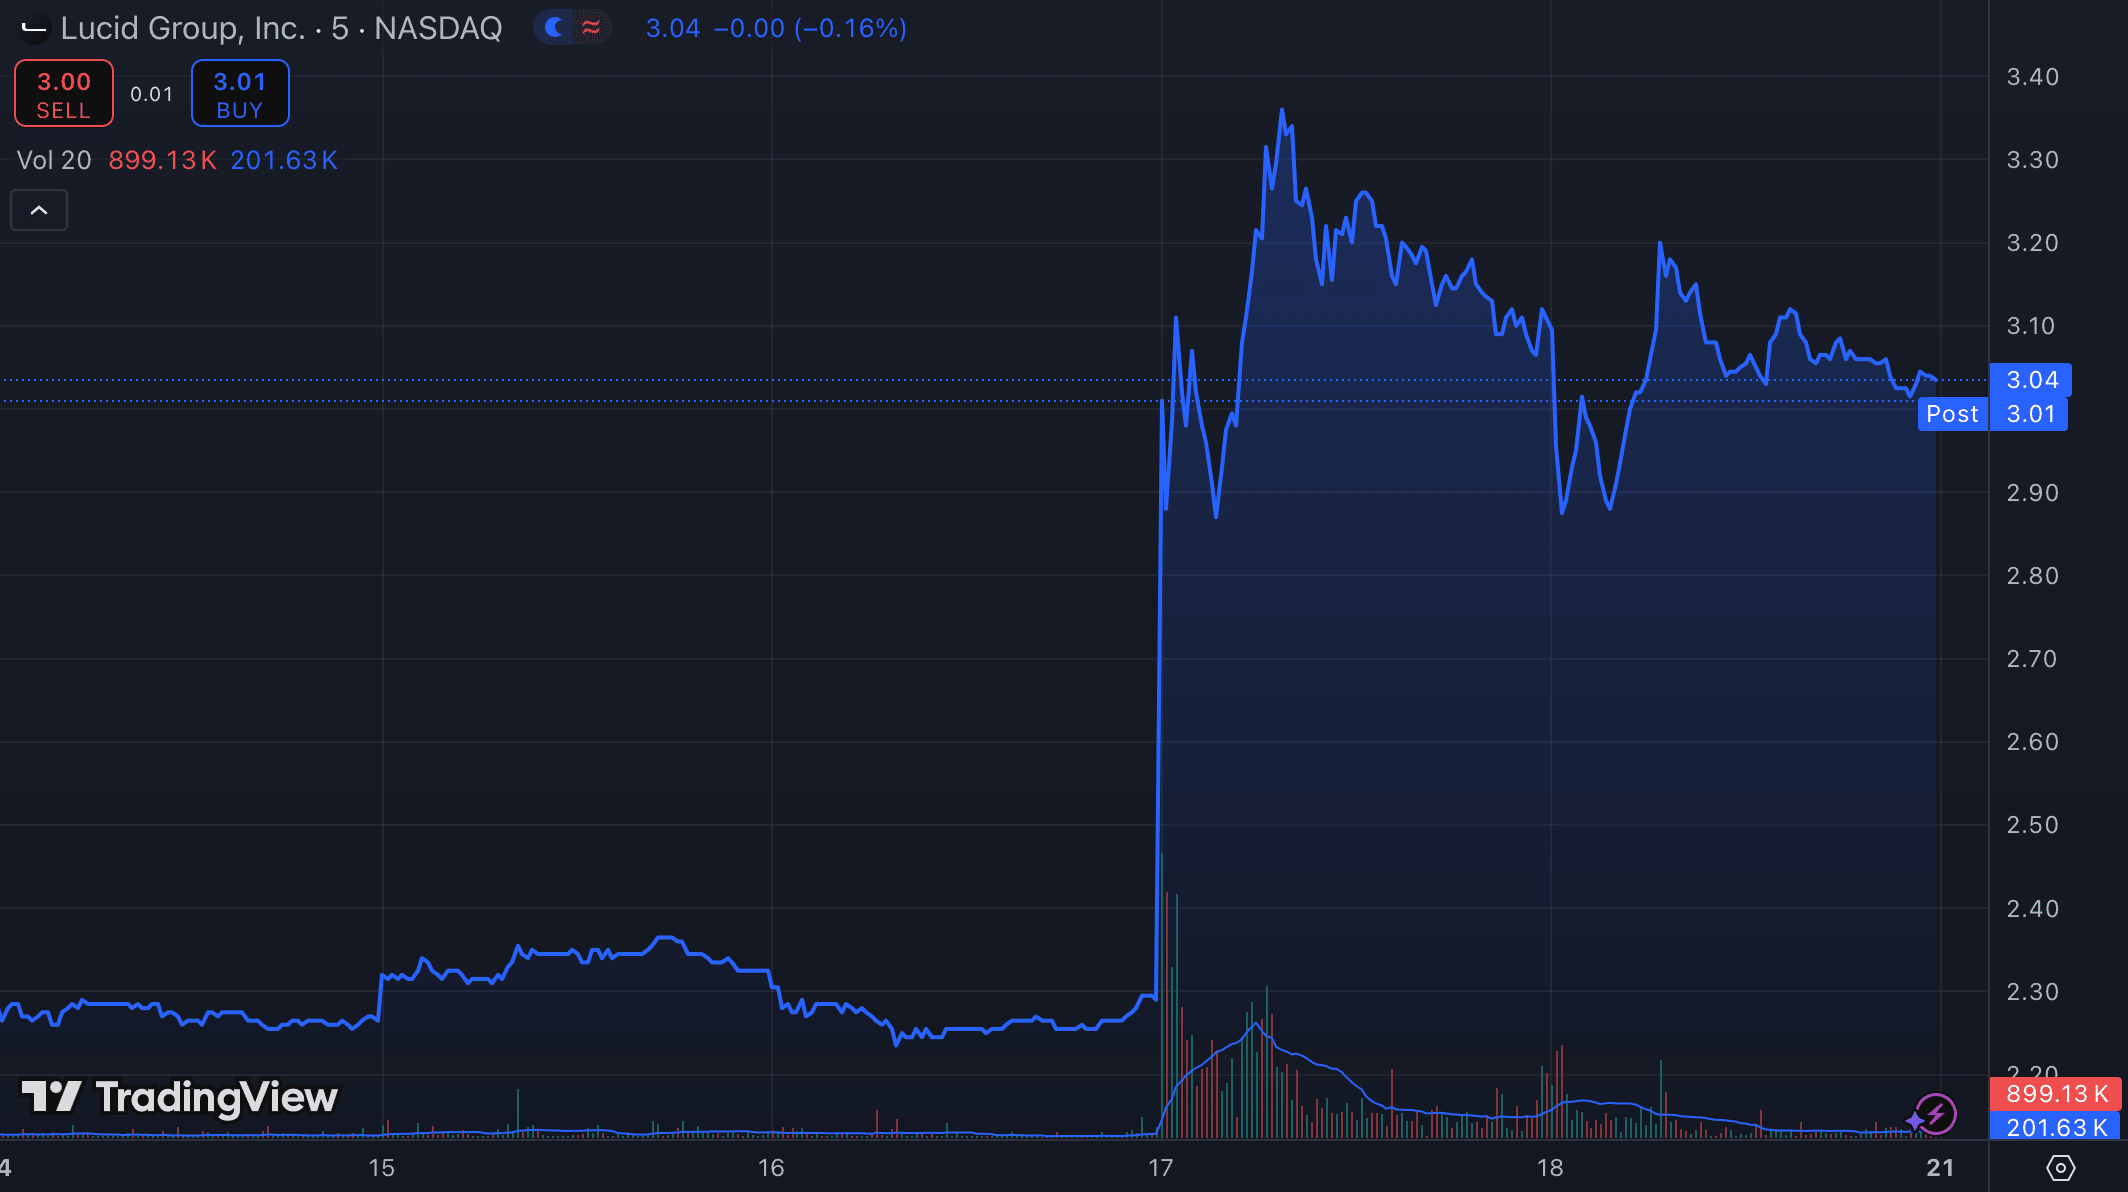Click the date label 18 on time axis

pos(1550,1167)
